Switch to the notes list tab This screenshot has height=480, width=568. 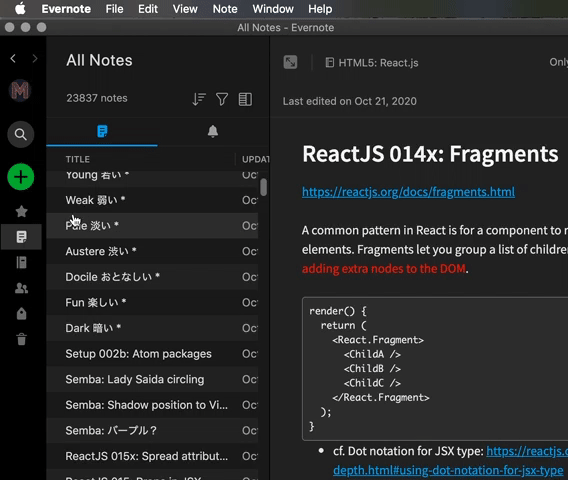click(x=102, y=132)
